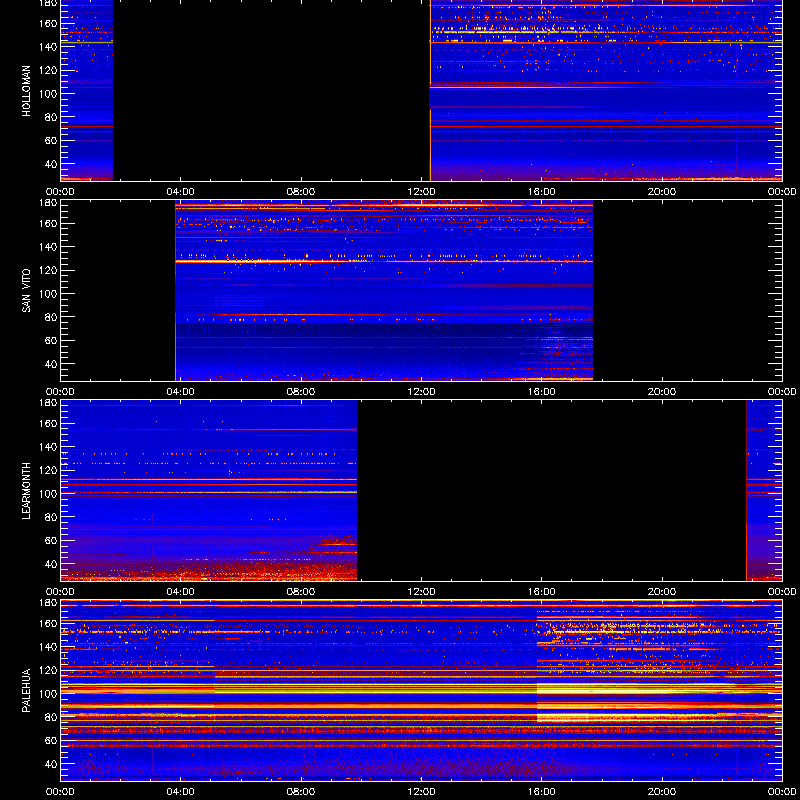Click Learmonth panel's 20:00 time label
This screenshot has width=800, height=800.
pos(662,592)
